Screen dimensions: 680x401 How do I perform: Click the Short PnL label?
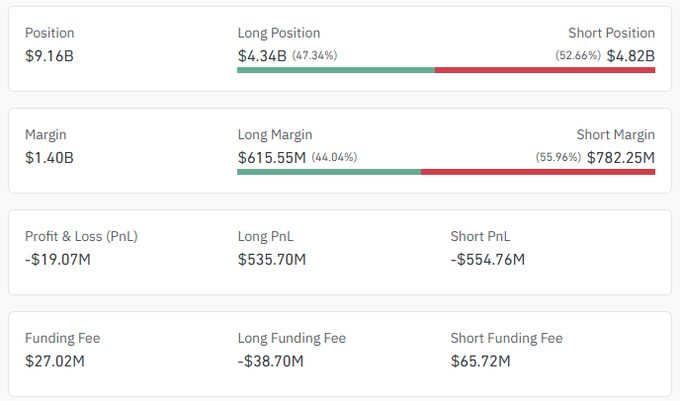(480, 236)
